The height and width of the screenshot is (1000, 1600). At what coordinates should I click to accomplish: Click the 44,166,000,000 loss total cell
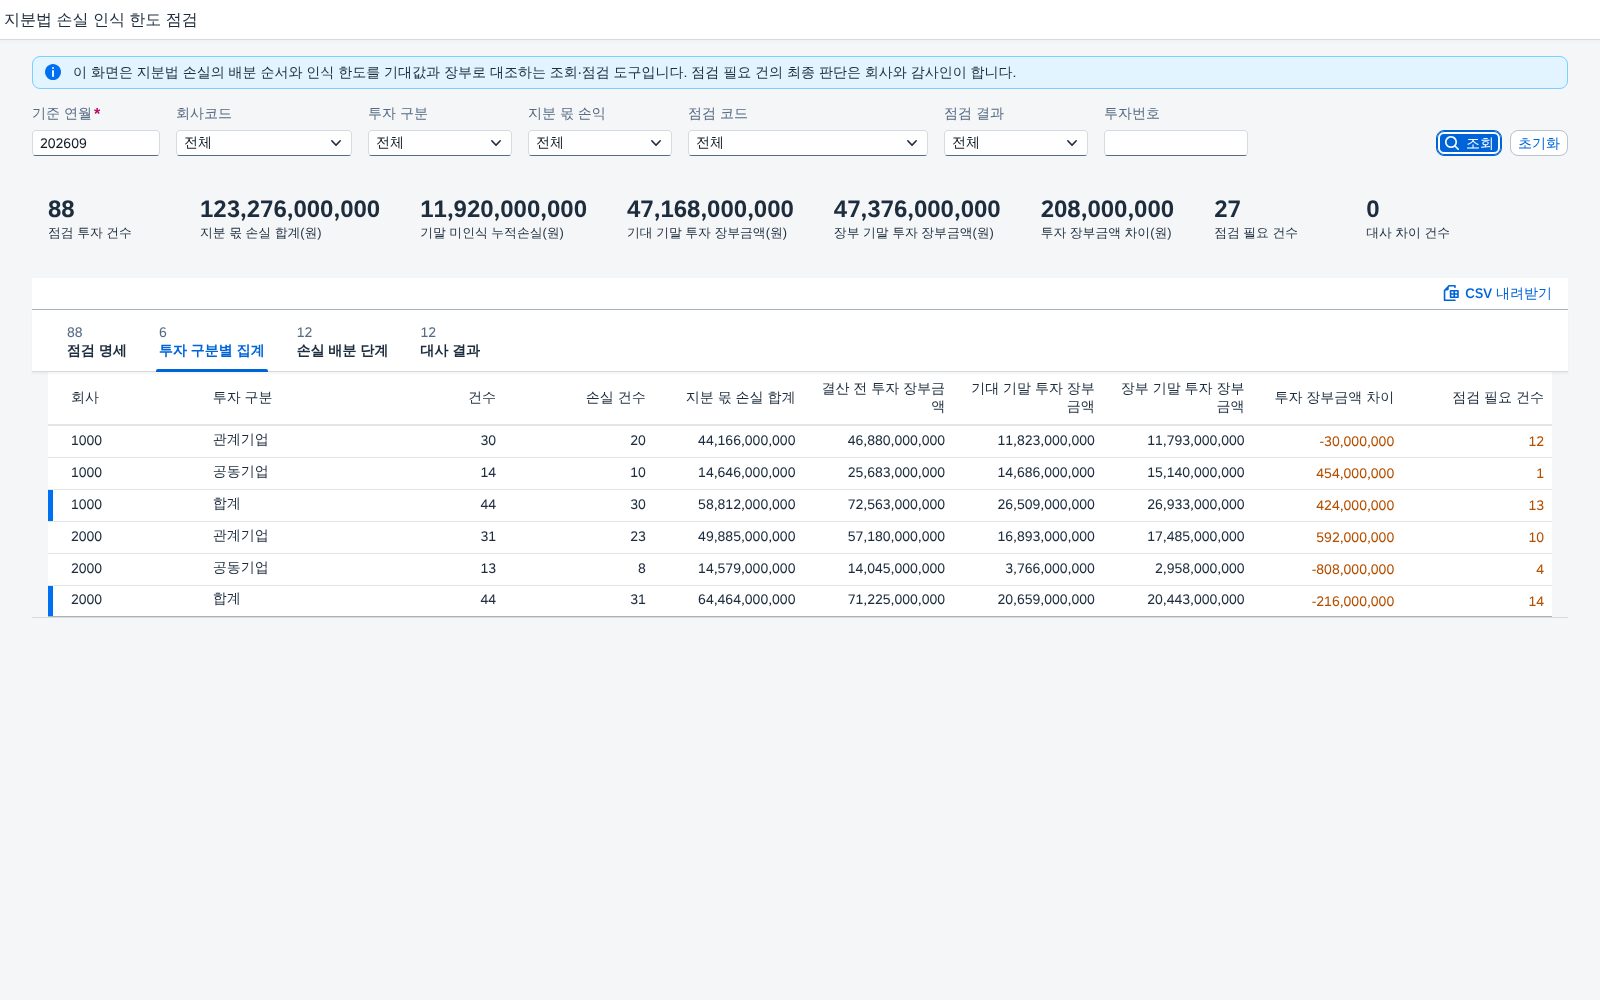pyautogui.click(x=747, y=440)
